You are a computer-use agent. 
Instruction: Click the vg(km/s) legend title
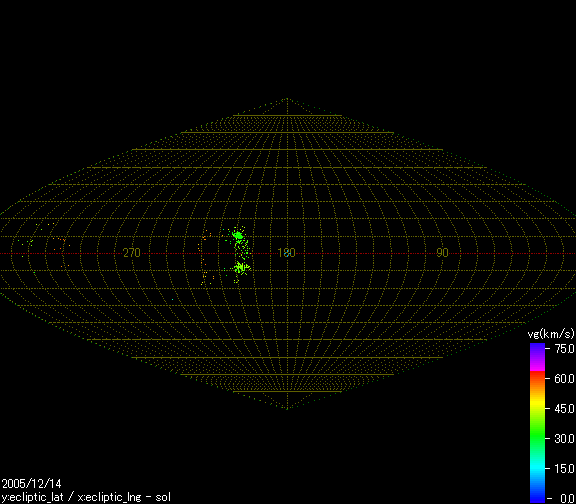pos(551,334)
